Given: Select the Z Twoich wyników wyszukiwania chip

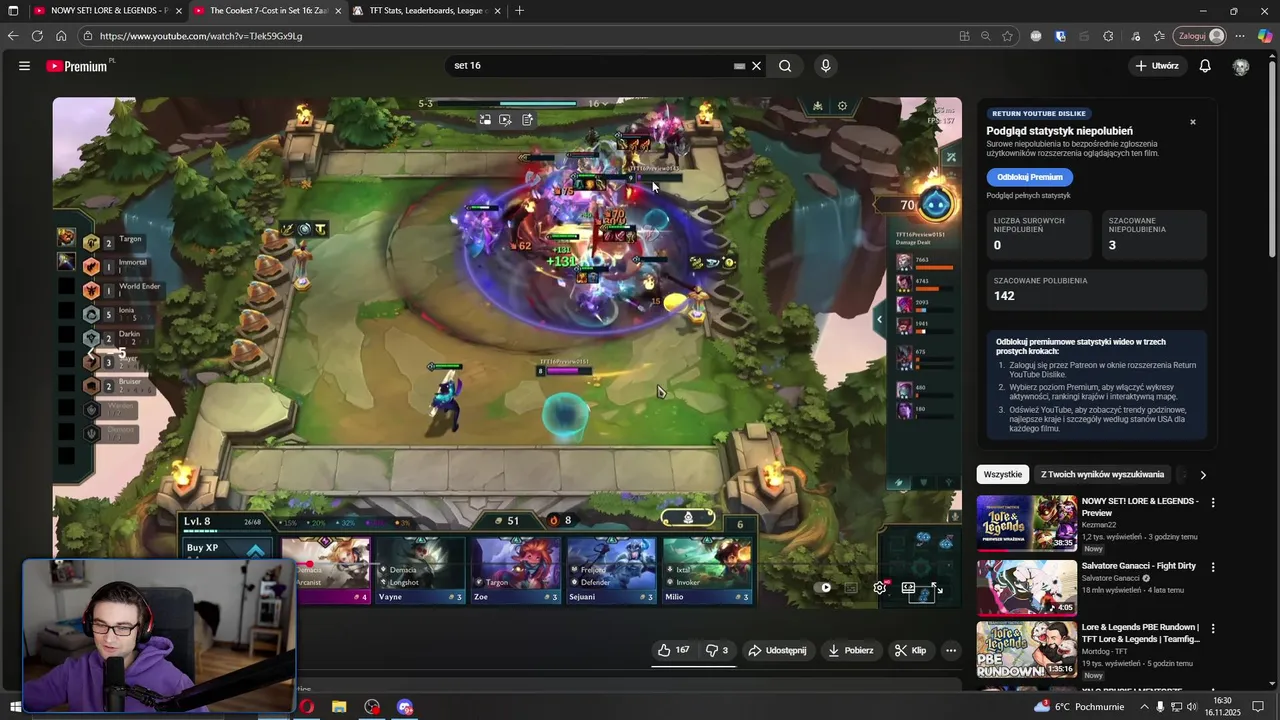Looking at the screenshot, I should [1102, 475].
